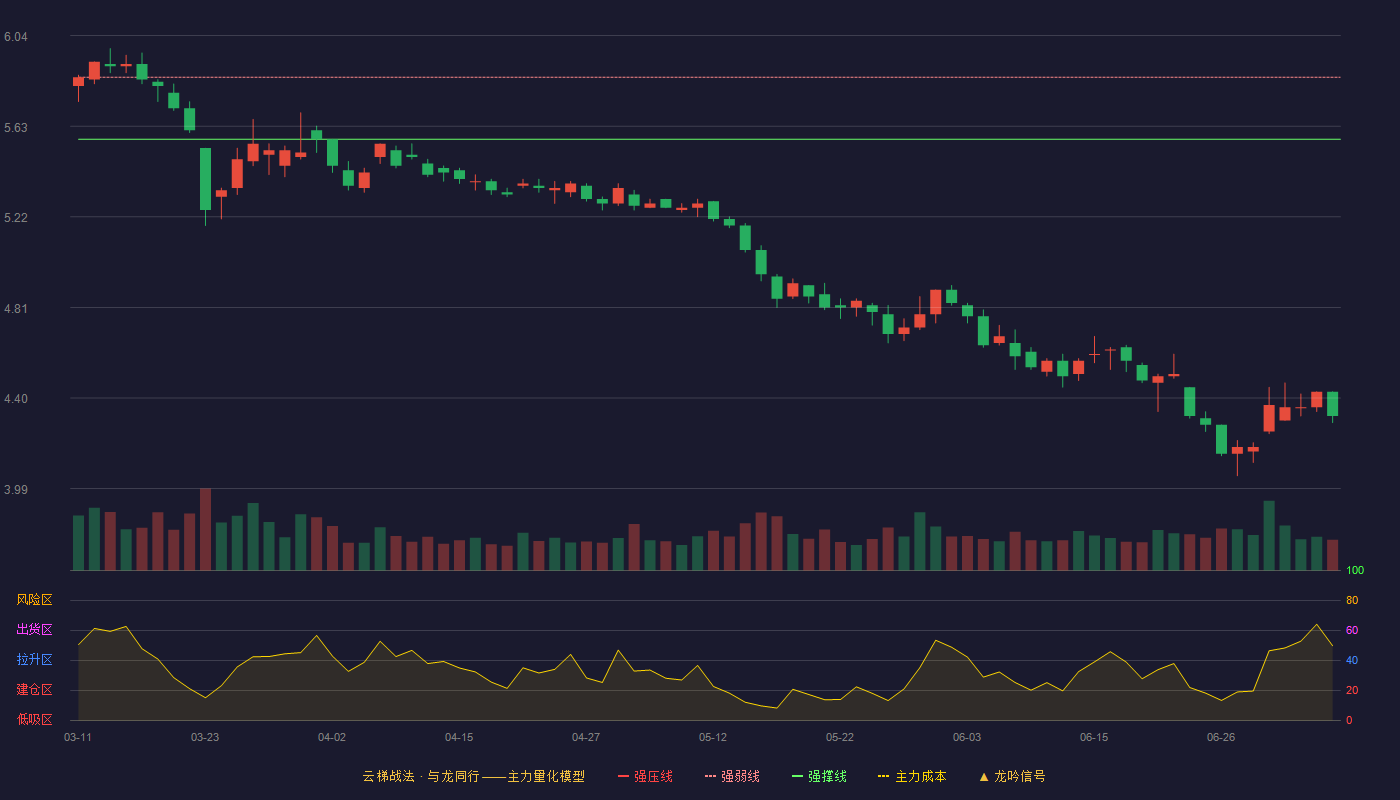
Task: Select the 06-26 date axis marker
Action: click(1221, 737)
